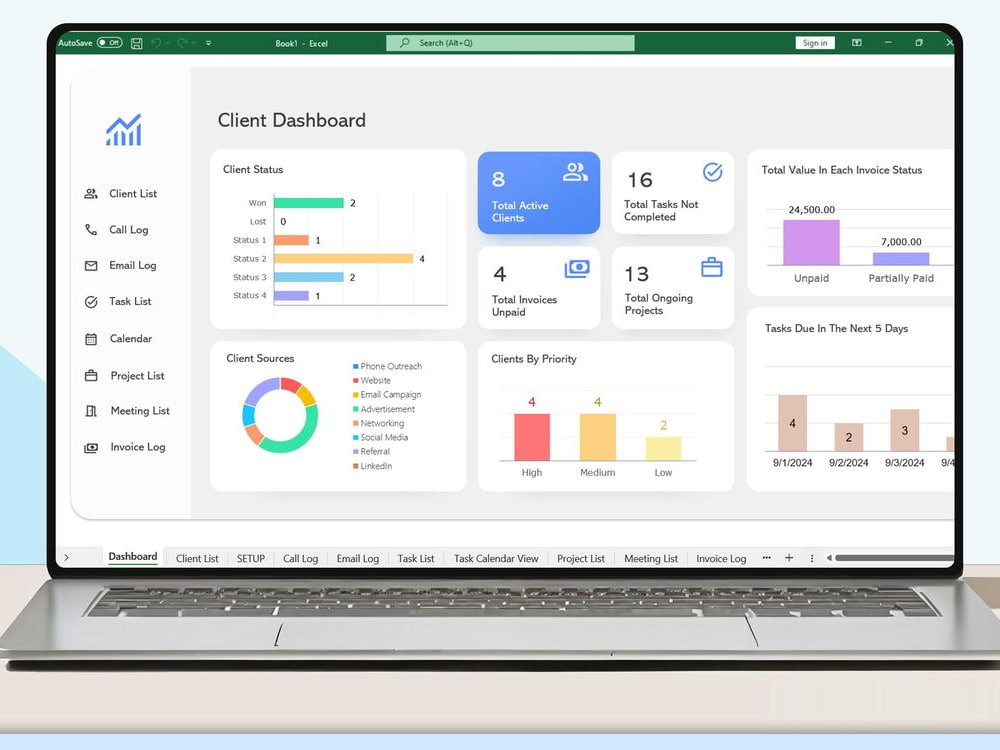Screen dimensions: 1000x750
Task: Click the Search (Alt+Q) box
Action: coord(510,43)
